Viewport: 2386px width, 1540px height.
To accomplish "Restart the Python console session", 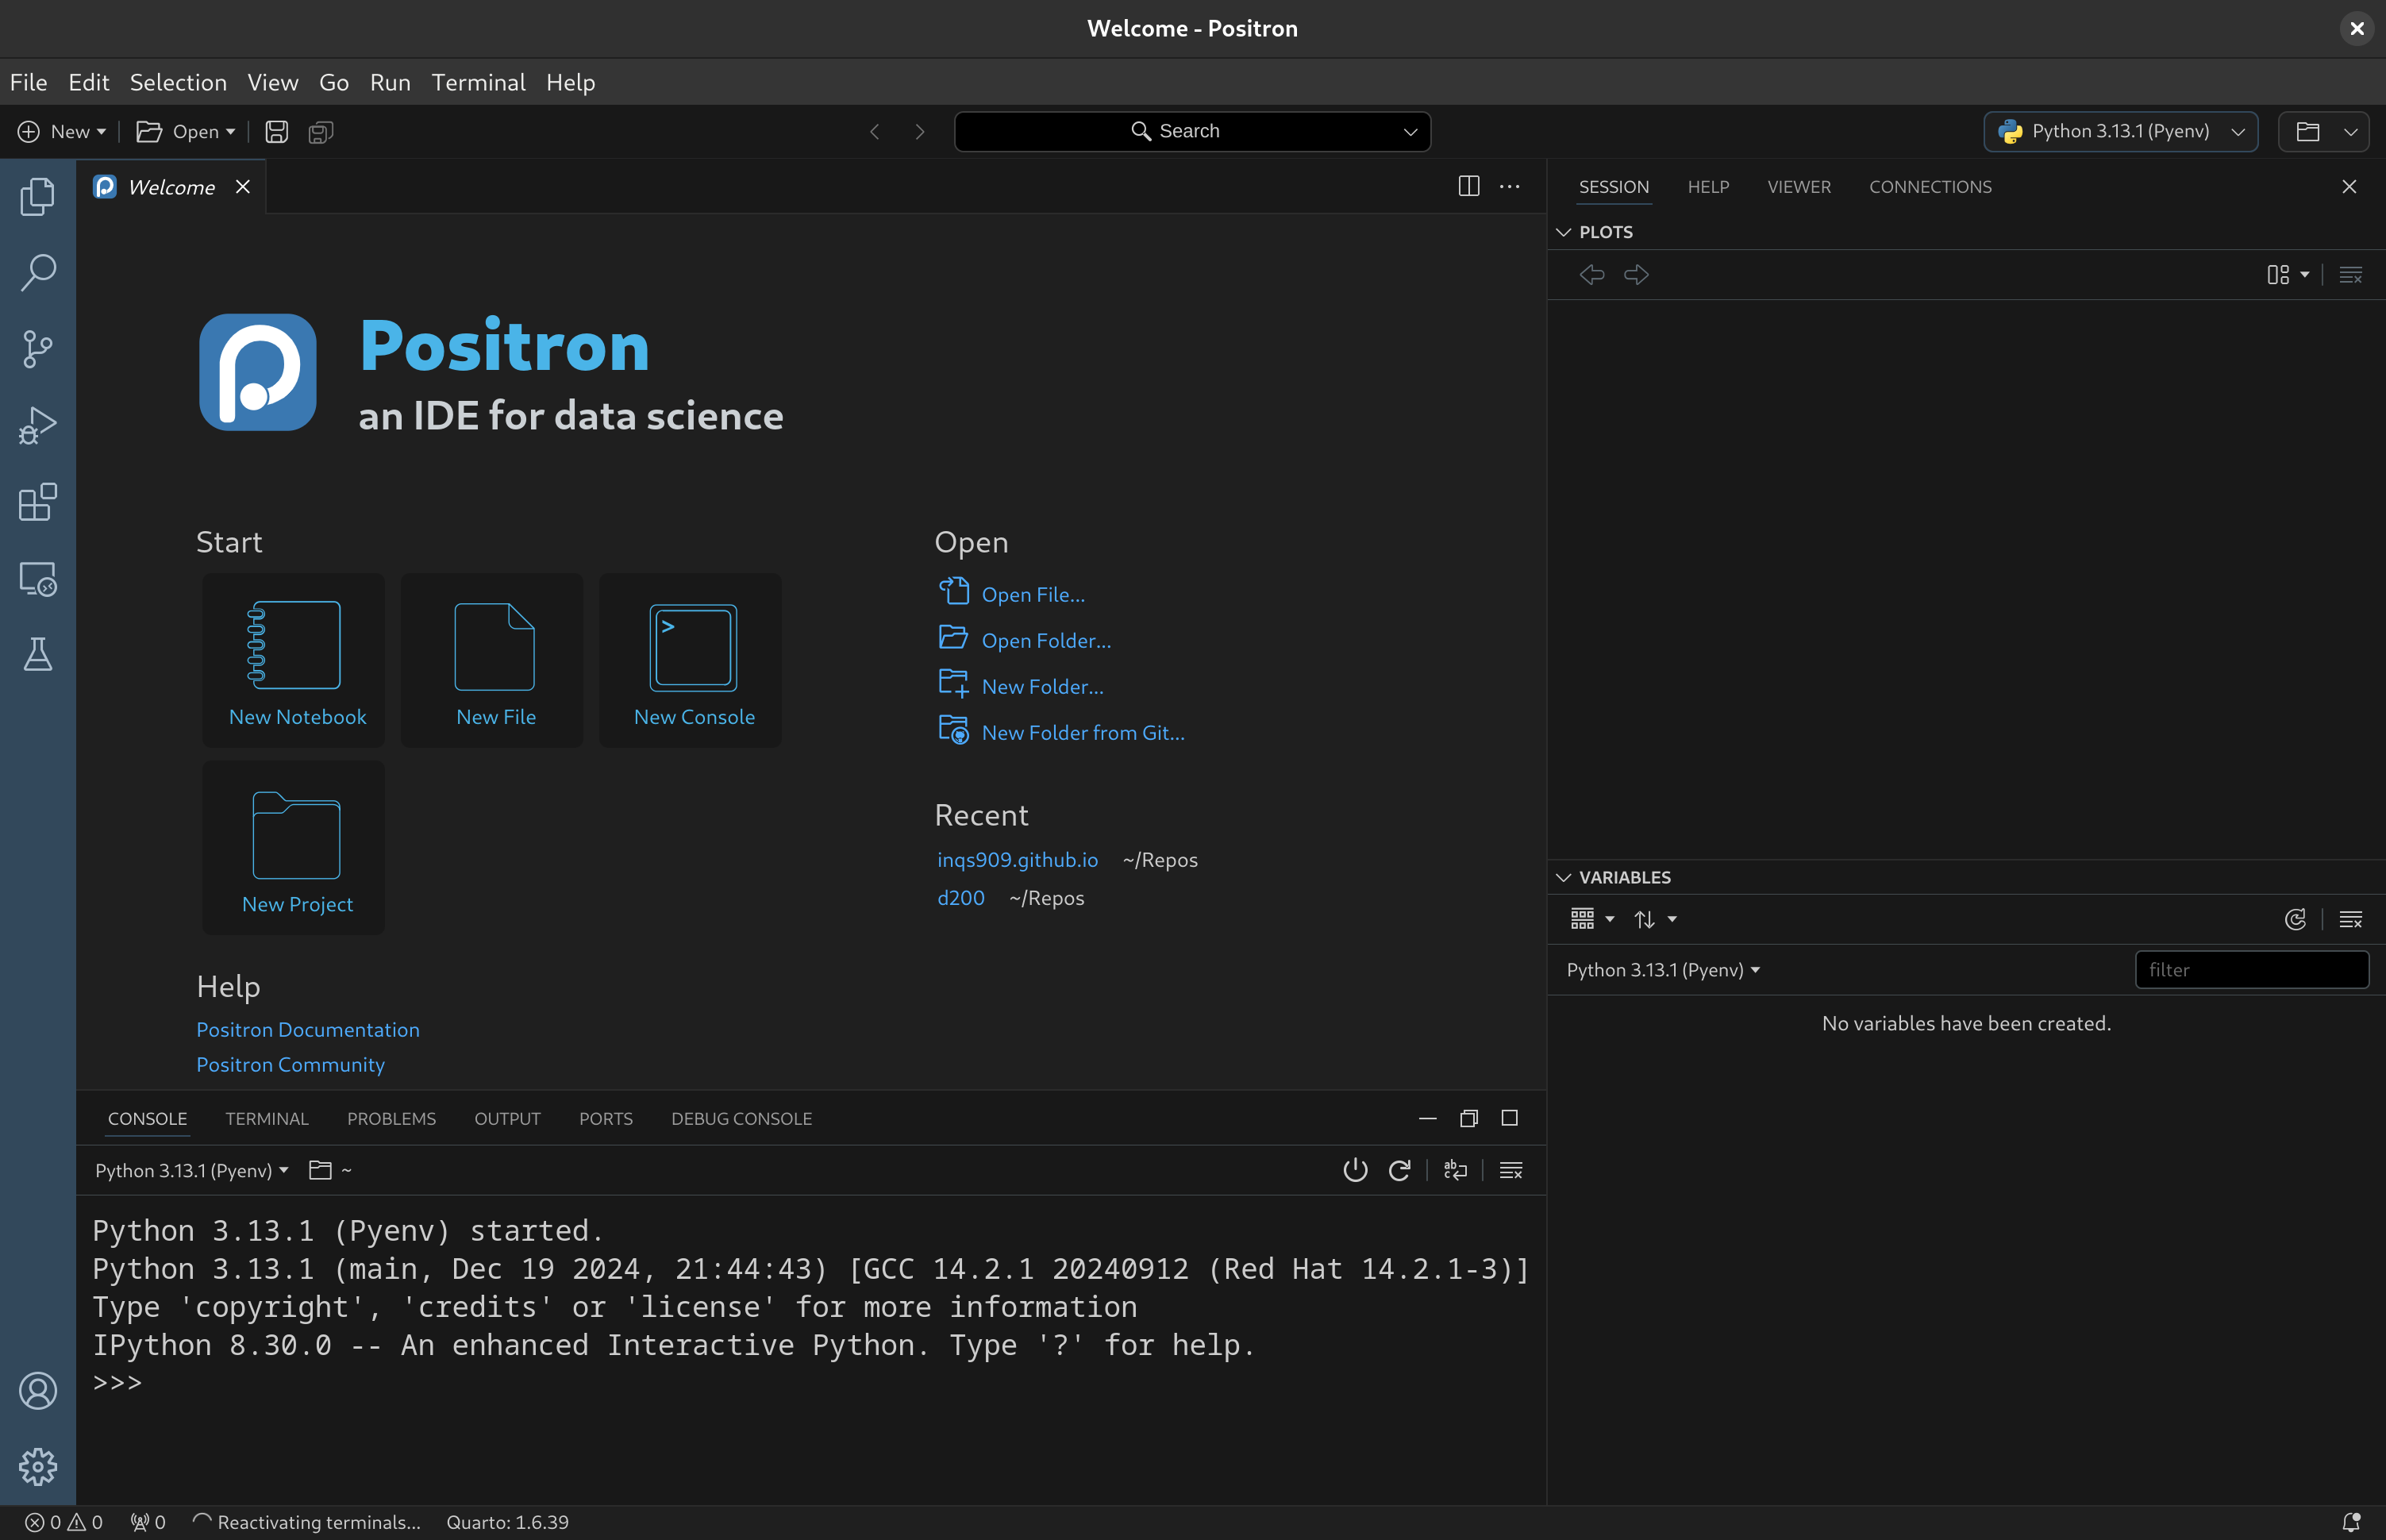I will pos(1399,1169).
